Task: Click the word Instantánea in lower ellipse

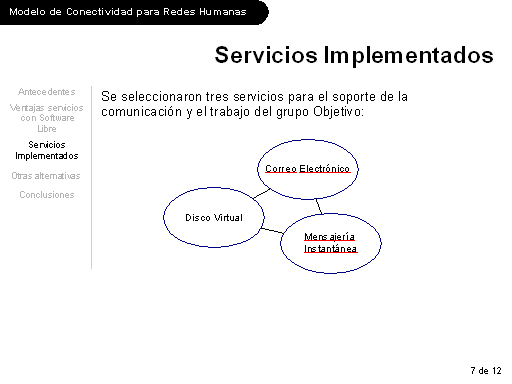Action: coord(330,249)
